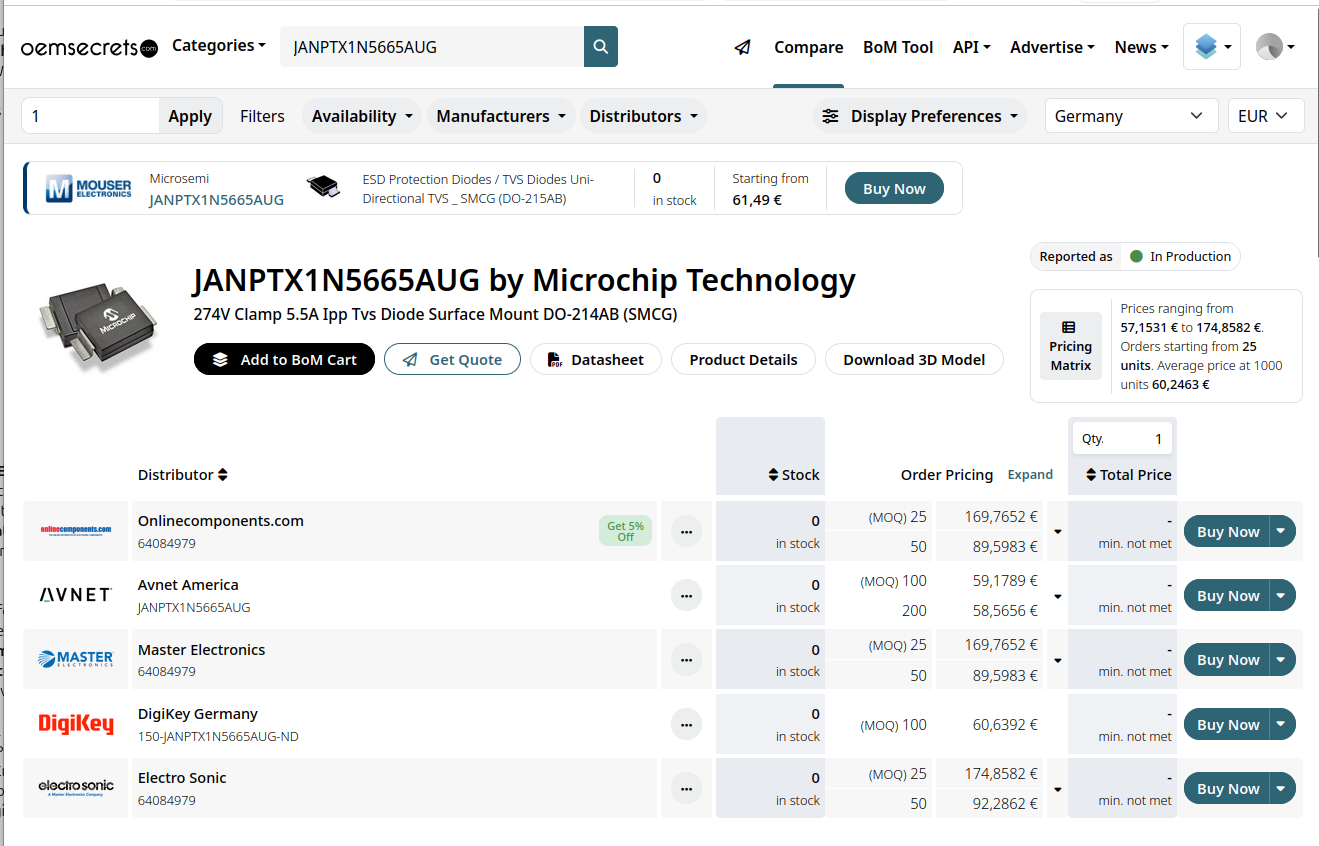Open more options for DigiKey Germany row
Image resolution: width=1319 pixels, height=846 pixels.
click(x=686, y=725)
